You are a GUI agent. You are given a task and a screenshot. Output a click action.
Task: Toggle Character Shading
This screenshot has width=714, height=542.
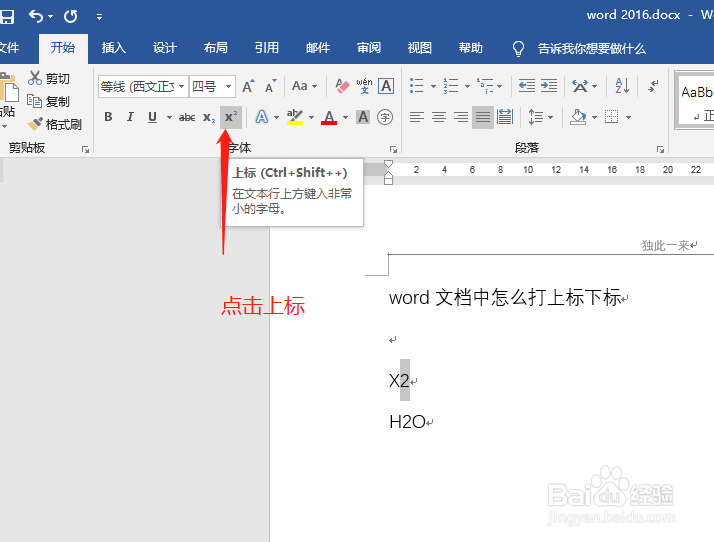pos(363,117)
